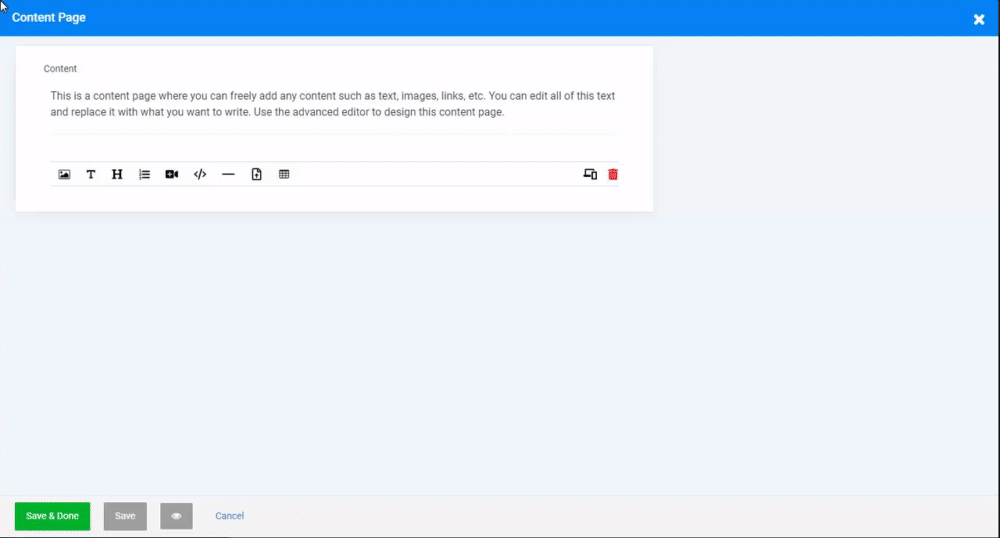This screenshot has height=538, width=1000.
Task: Add a horizontal divider line
Action: click(x=228, y=174)
